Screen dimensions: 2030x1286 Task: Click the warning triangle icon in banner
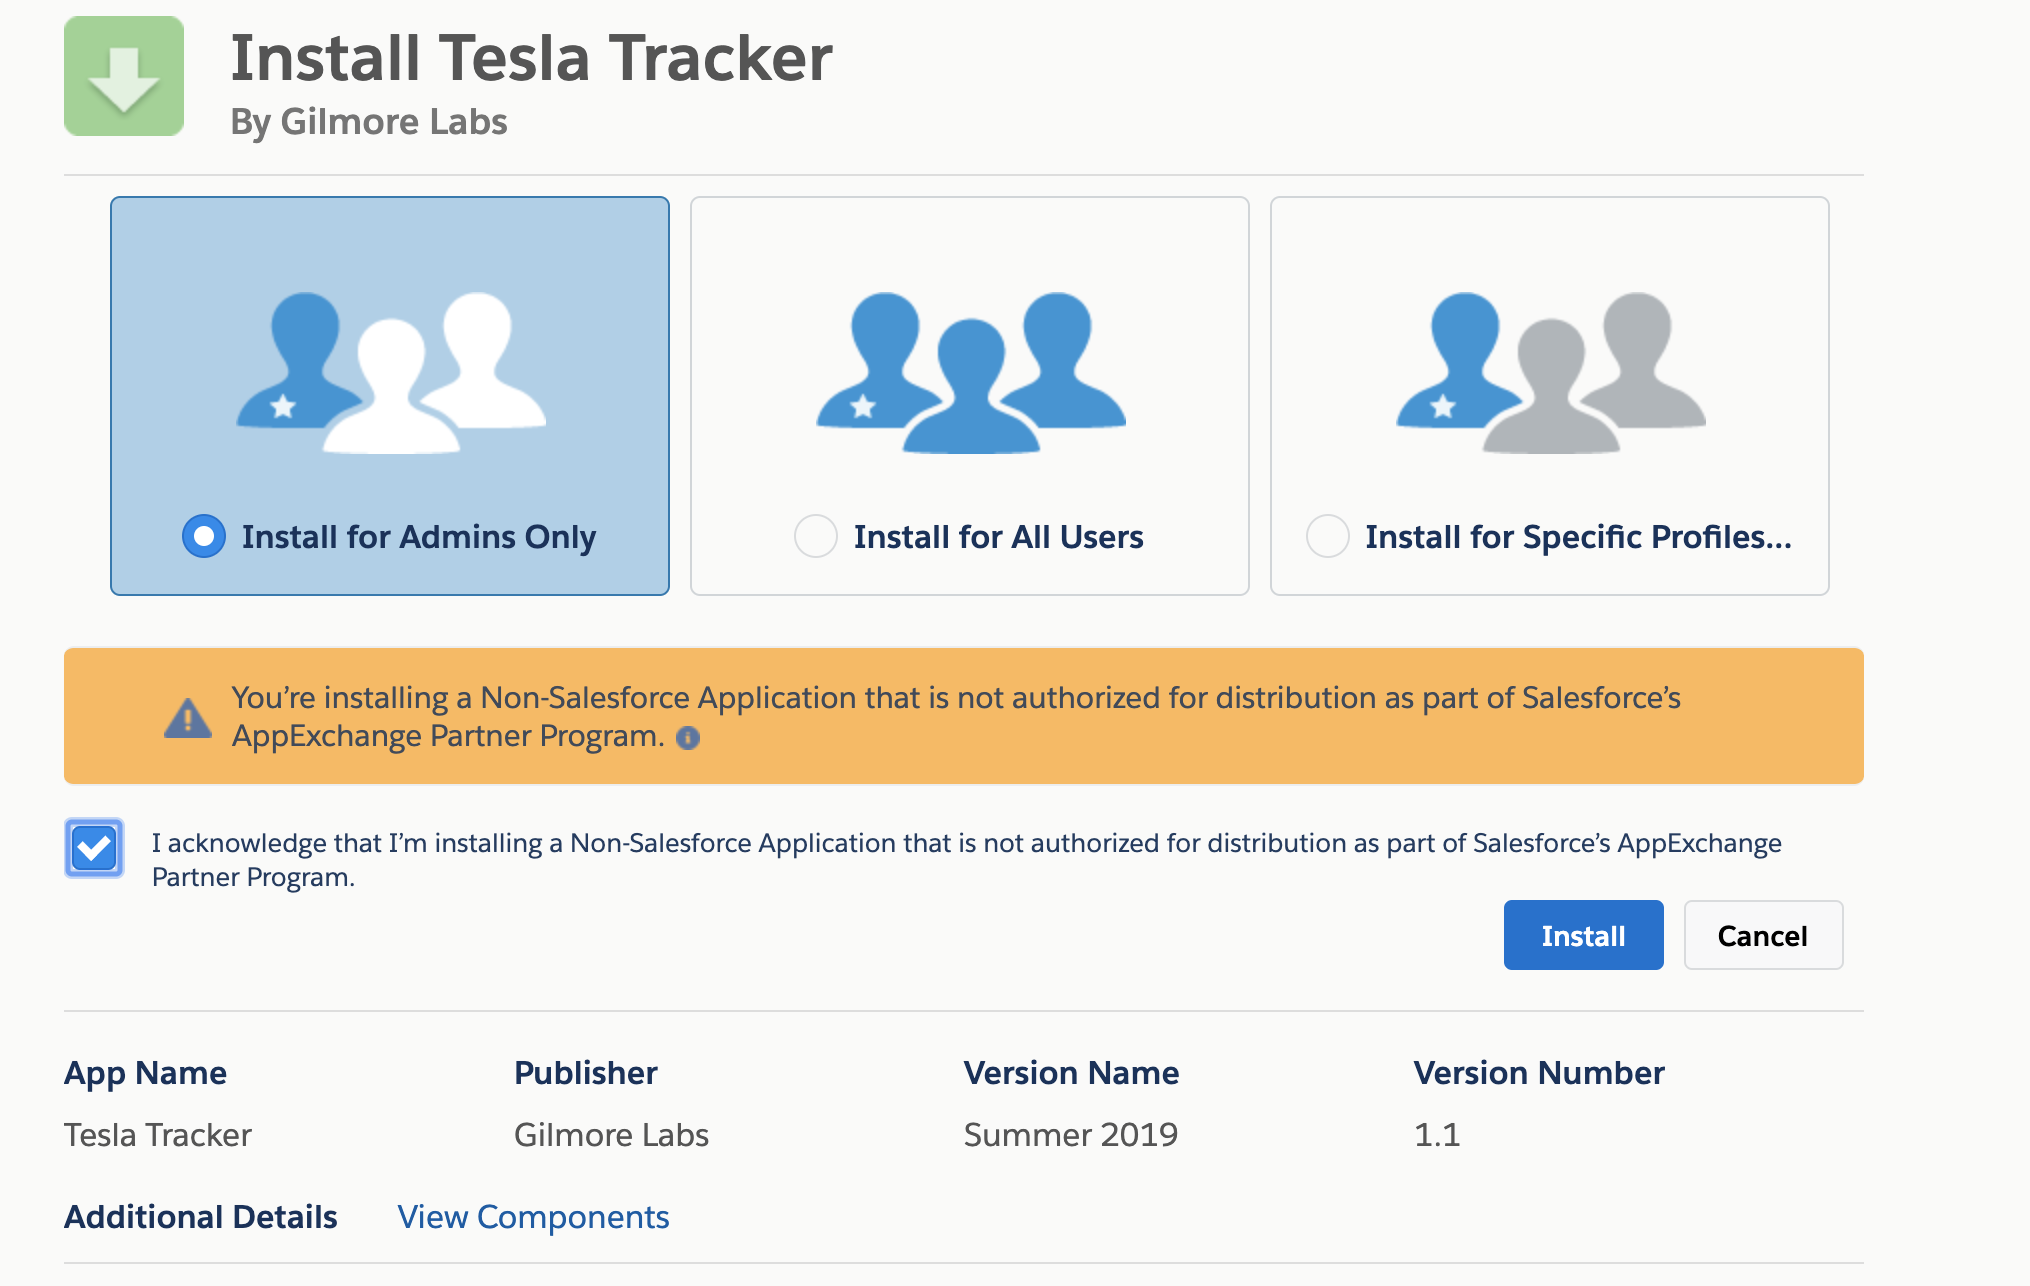pyautogui.click(x=188, y=718)
